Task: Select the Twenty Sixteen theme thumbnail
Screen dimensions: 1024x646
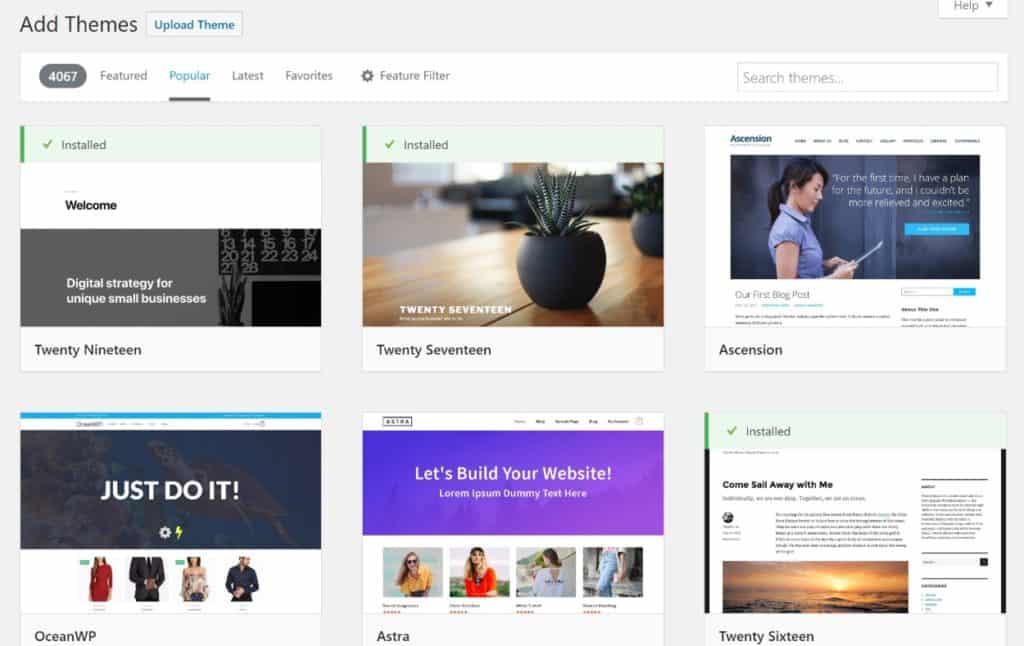Action: pyautogui.click(x=855, y=530)
